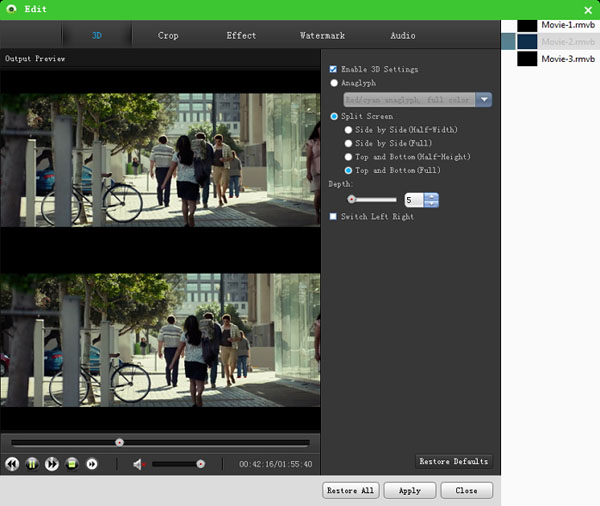The image size is (600, 506).
Task: Increase depth value with up stepper arrow
Action: point(431,196)
